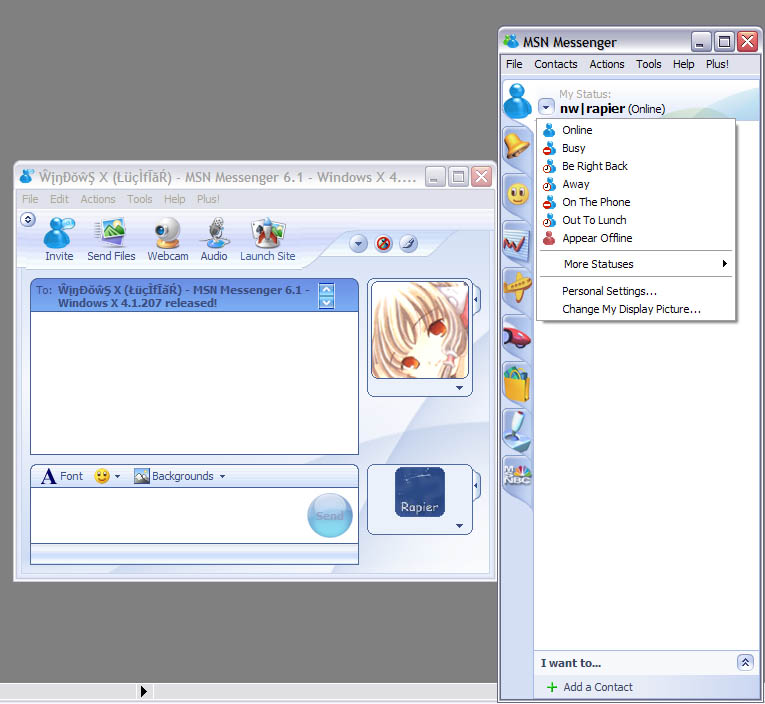765x704 pixels.
Task: Open Personal Settings from status menu
Action: point(636,291)
